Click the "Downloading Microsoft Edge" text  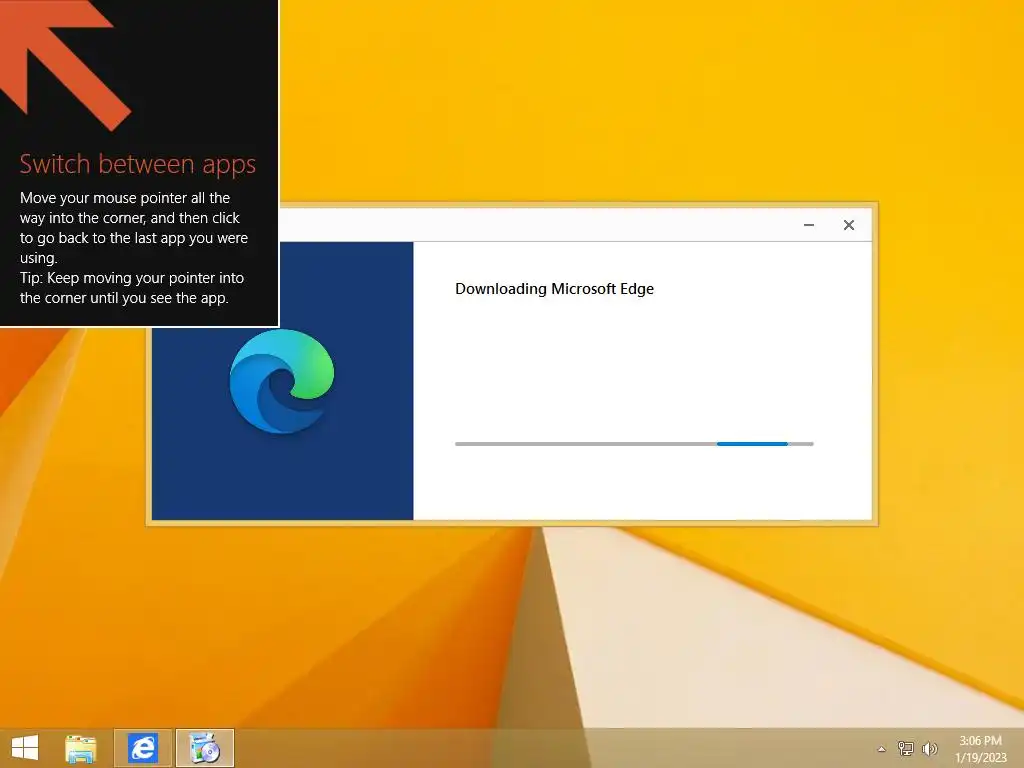(x=554, y=289)
